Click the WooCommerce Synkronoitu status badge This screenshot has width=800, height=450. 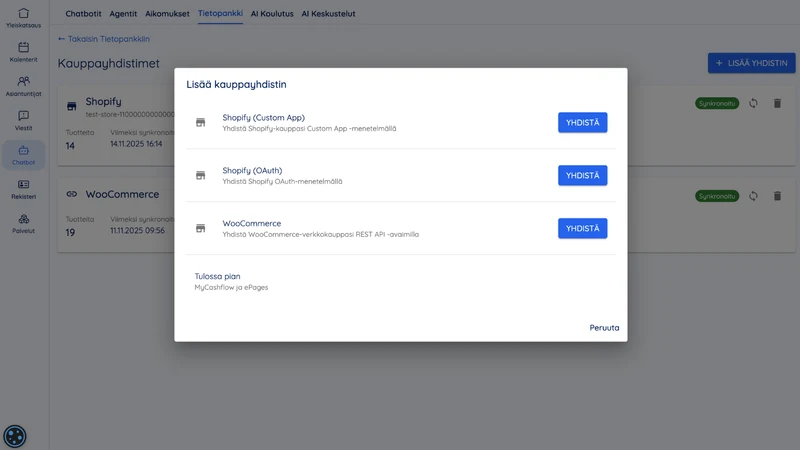(717, 196)
